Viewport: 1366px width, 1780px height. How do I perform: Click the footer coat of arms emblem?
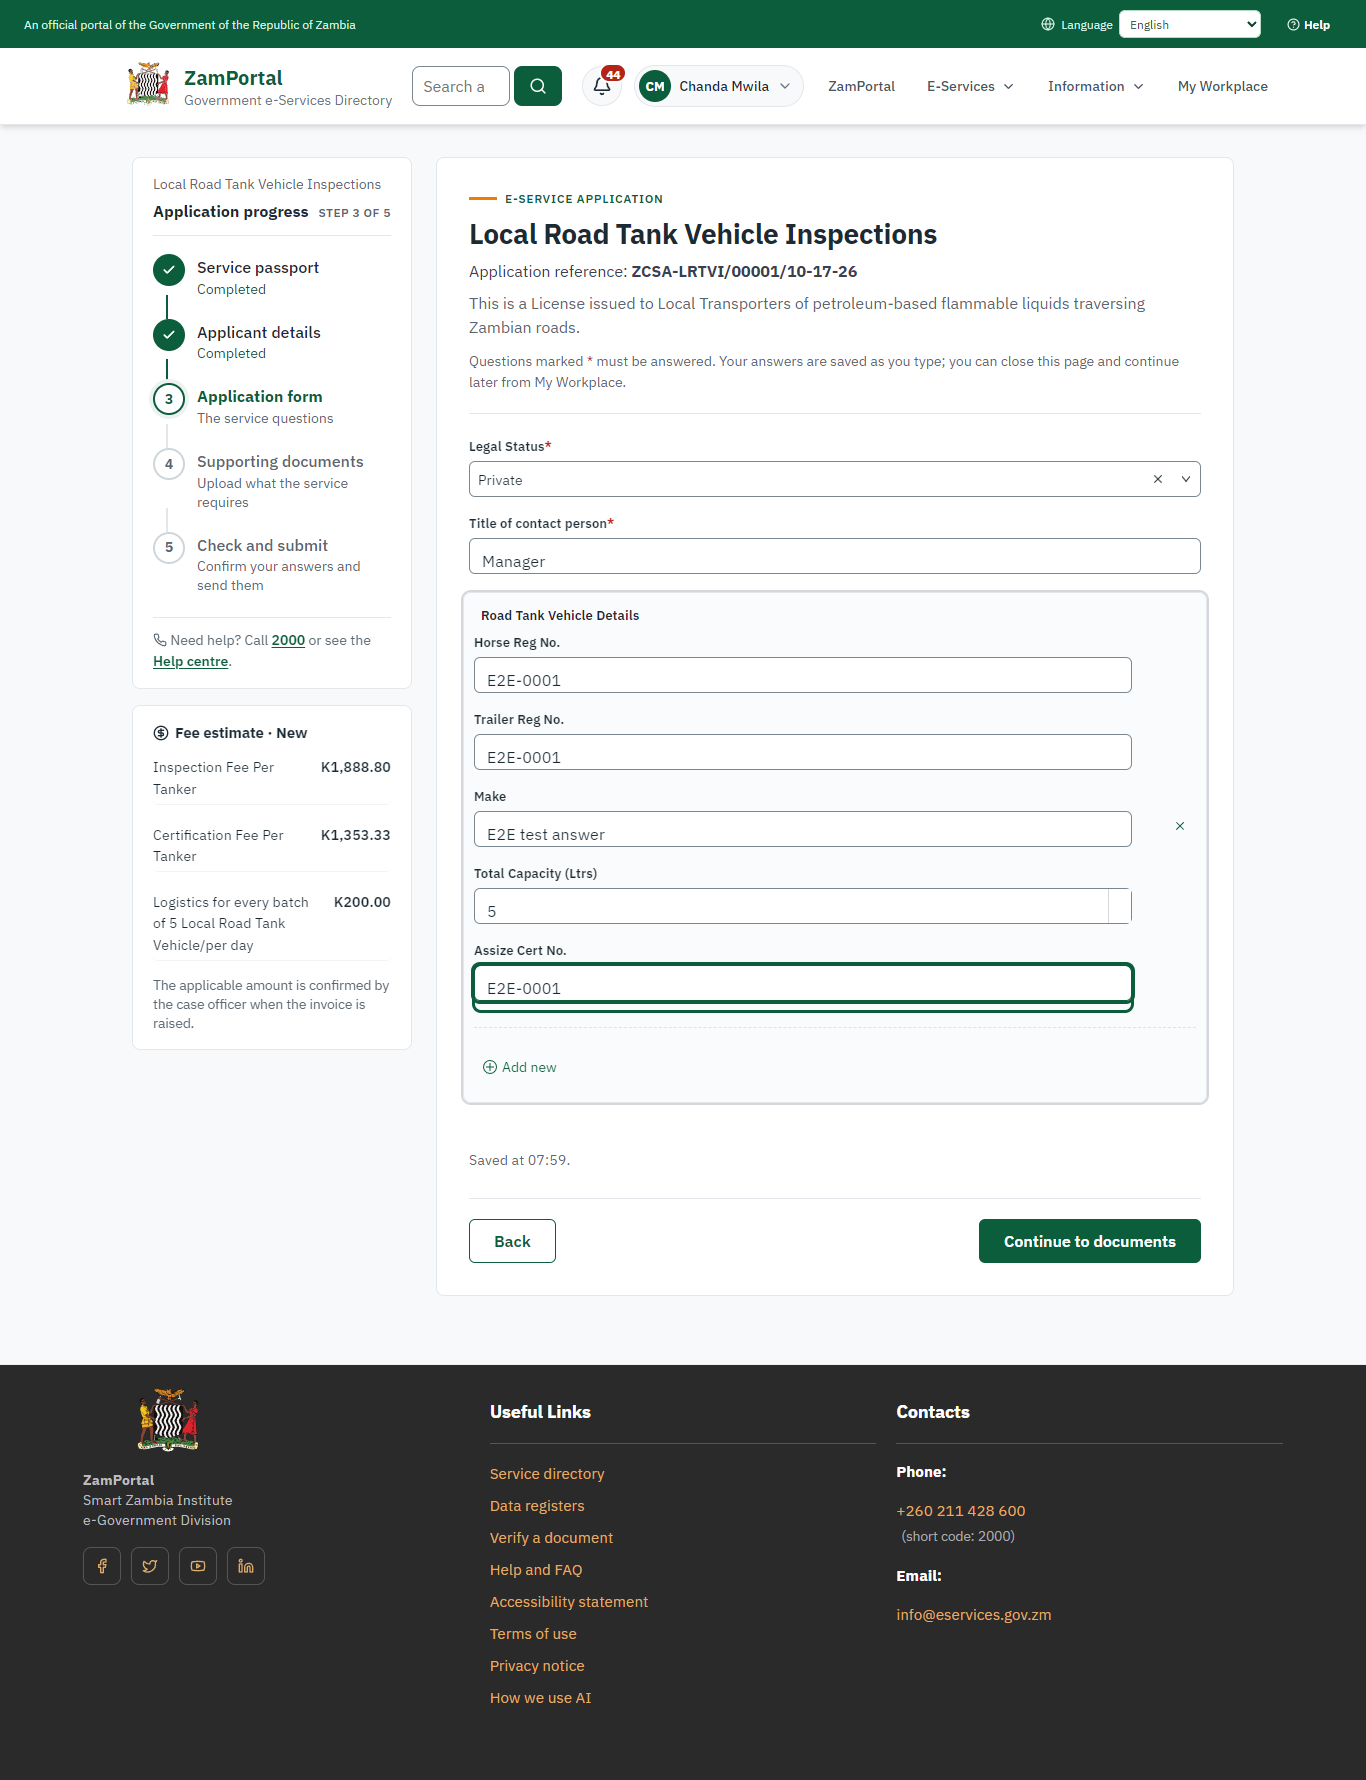tap(169, 1420)
